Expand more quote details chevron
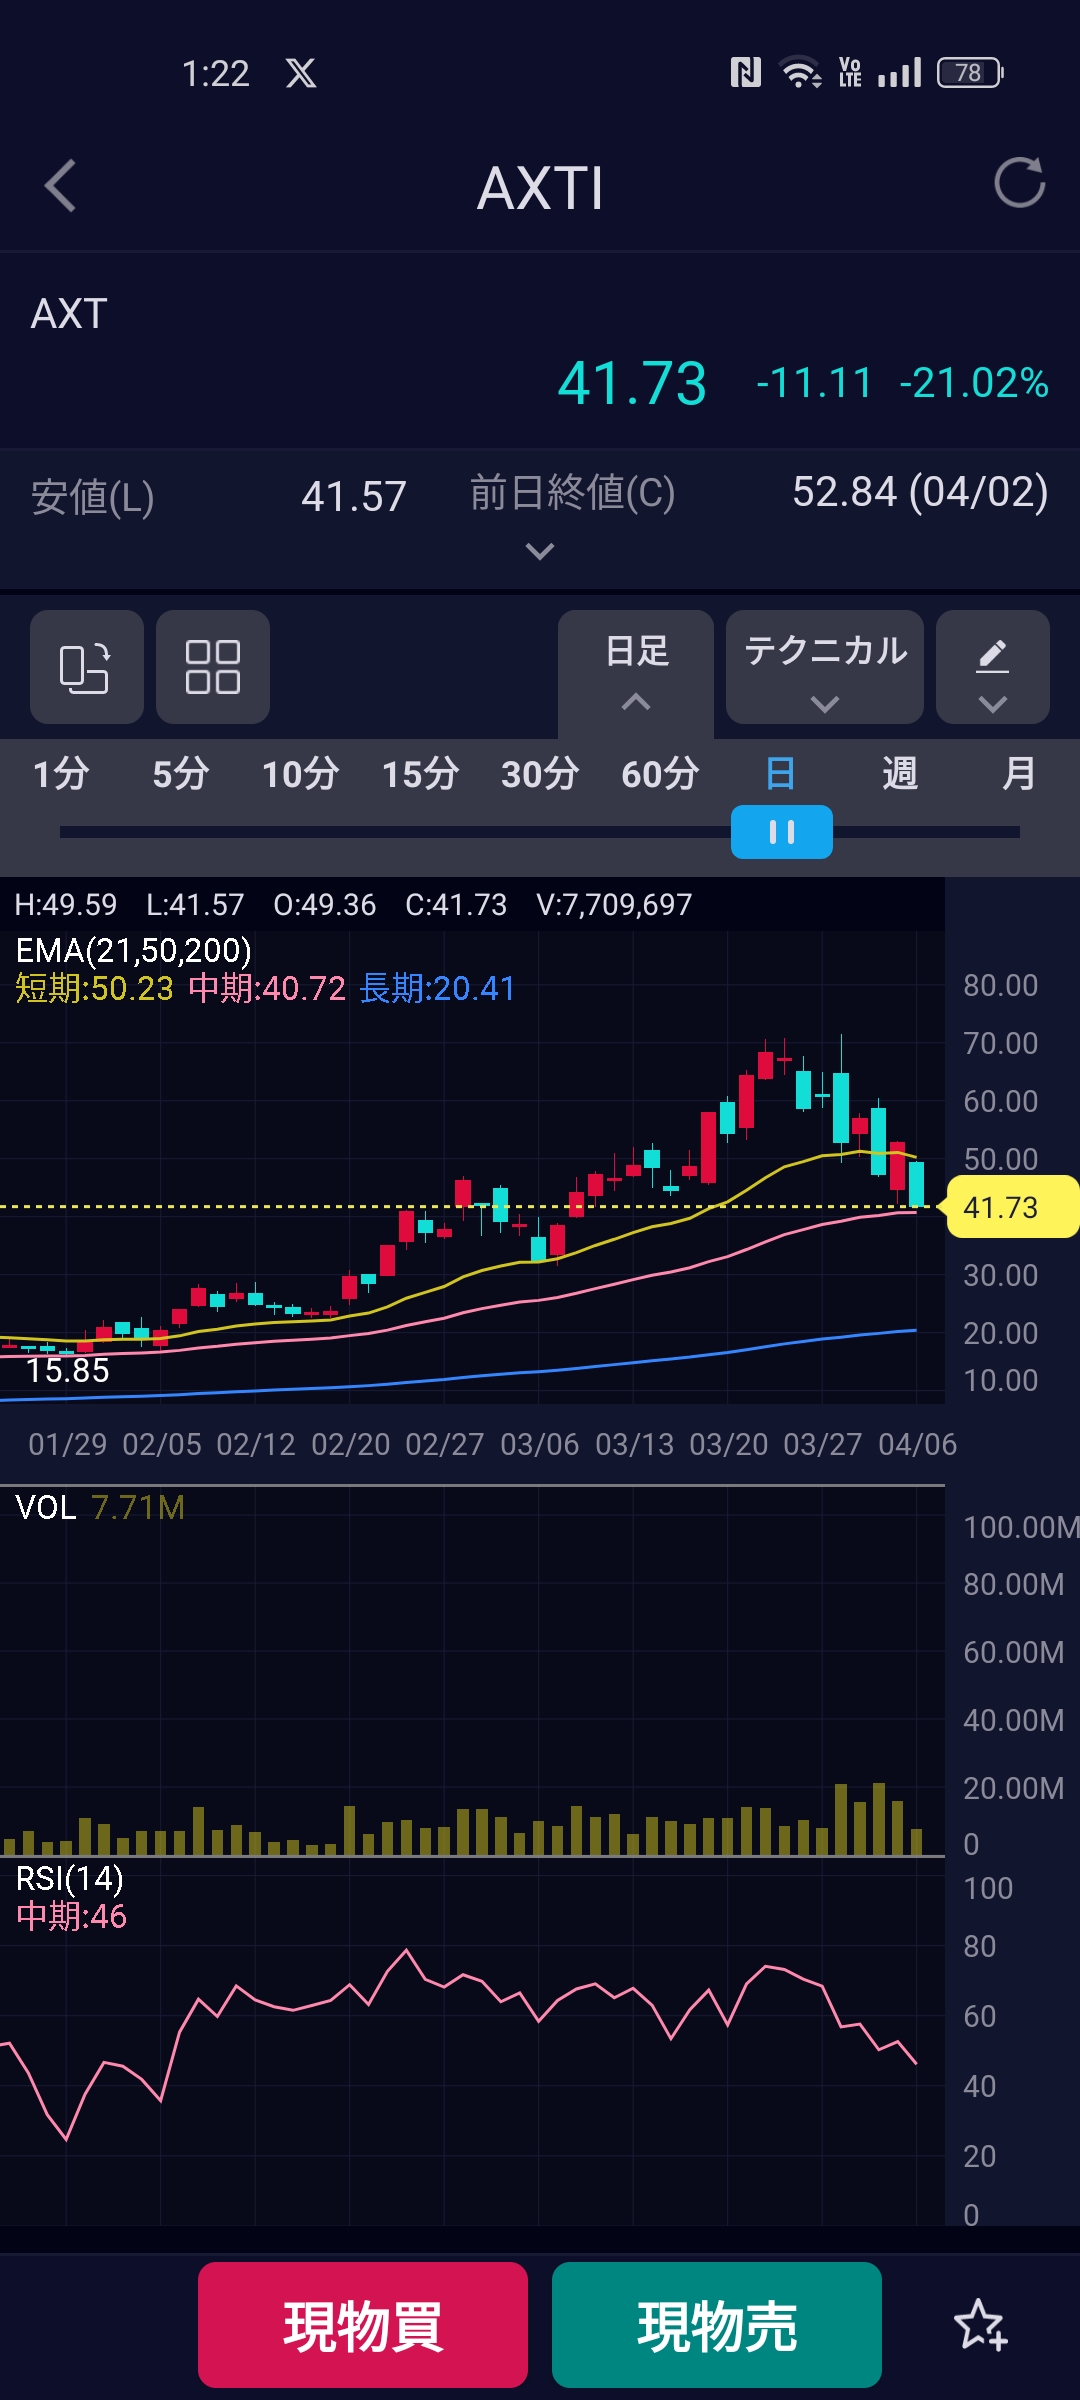 540,551
